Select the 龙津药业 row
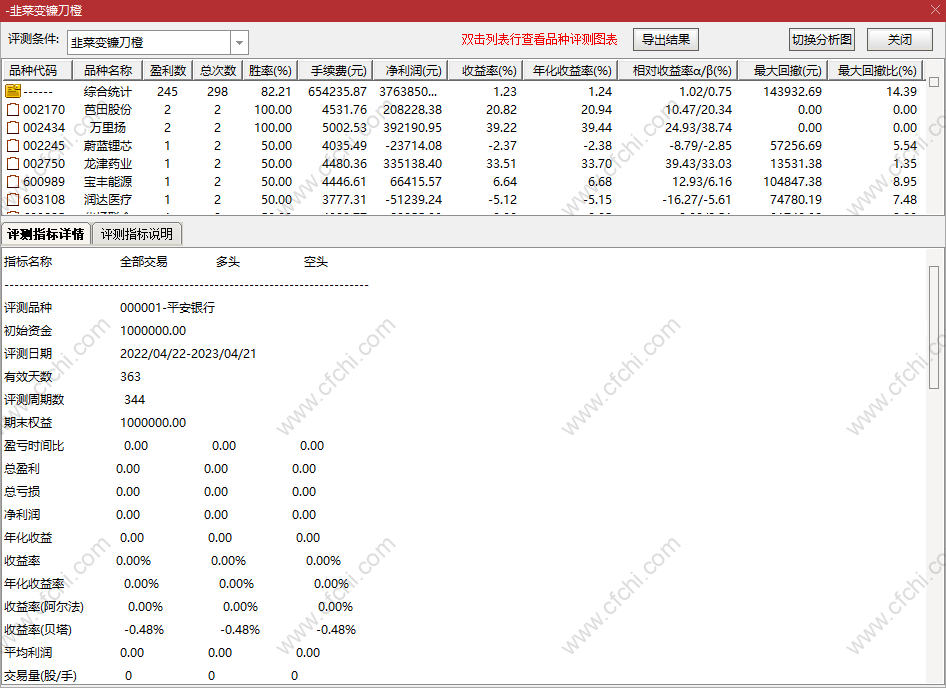 click(463, 164)
